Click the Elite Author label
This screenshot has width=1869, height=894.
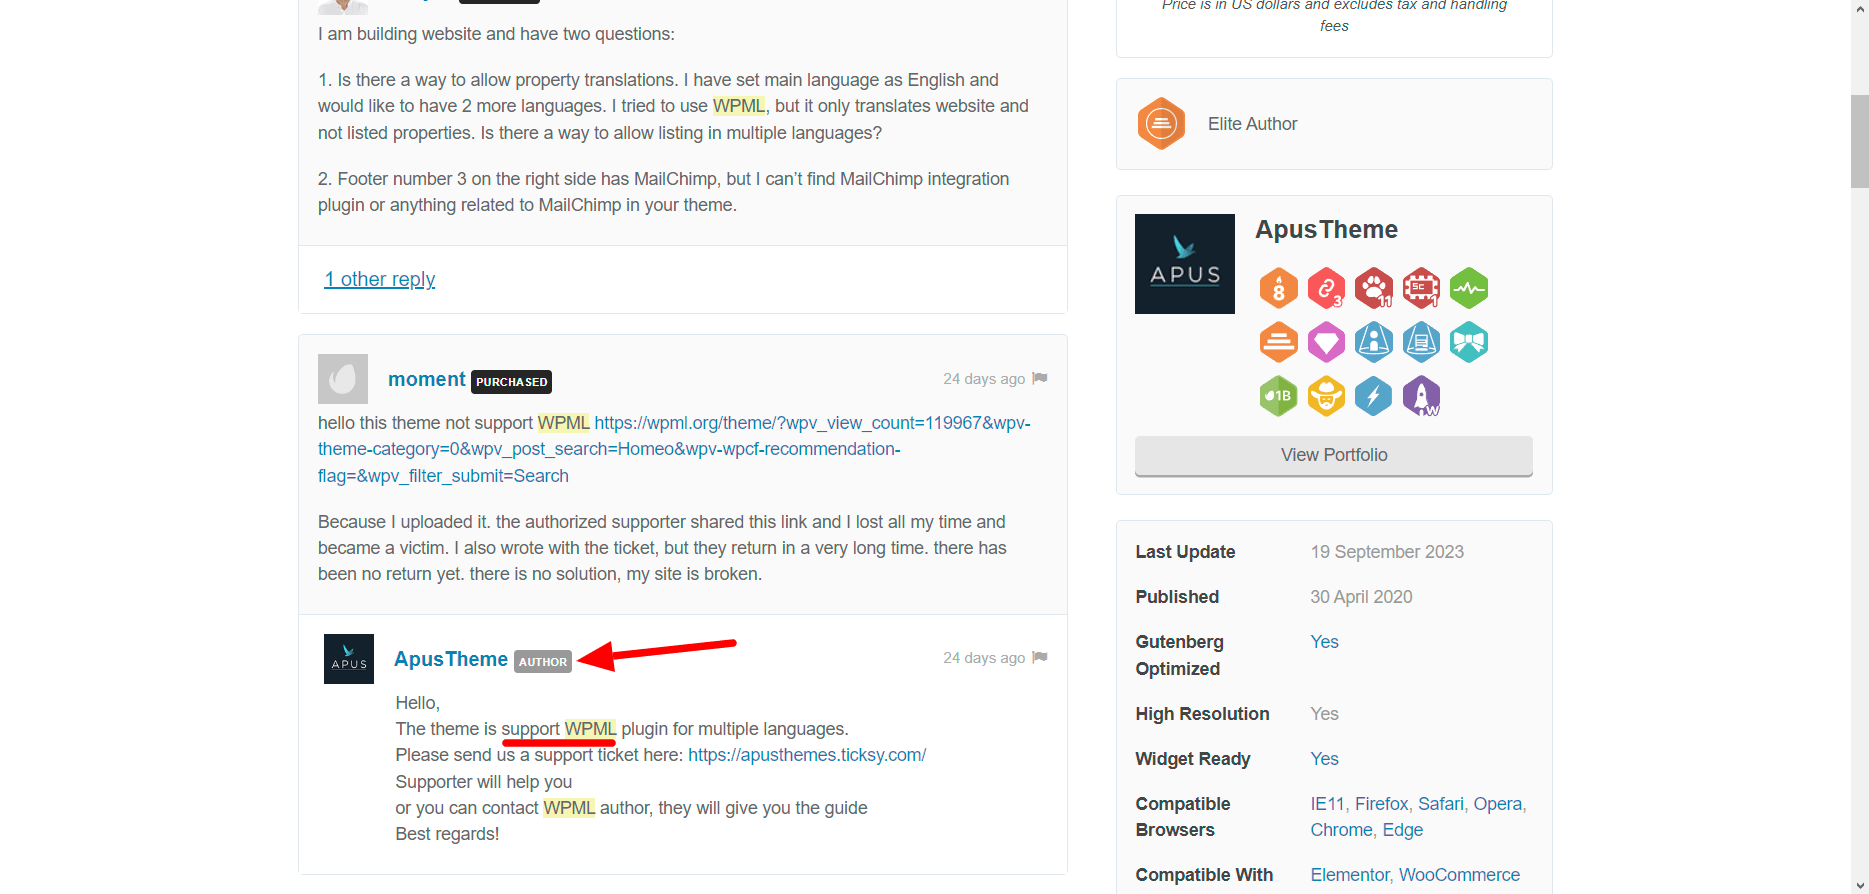pyautogui.click(x=1252, y=124)
